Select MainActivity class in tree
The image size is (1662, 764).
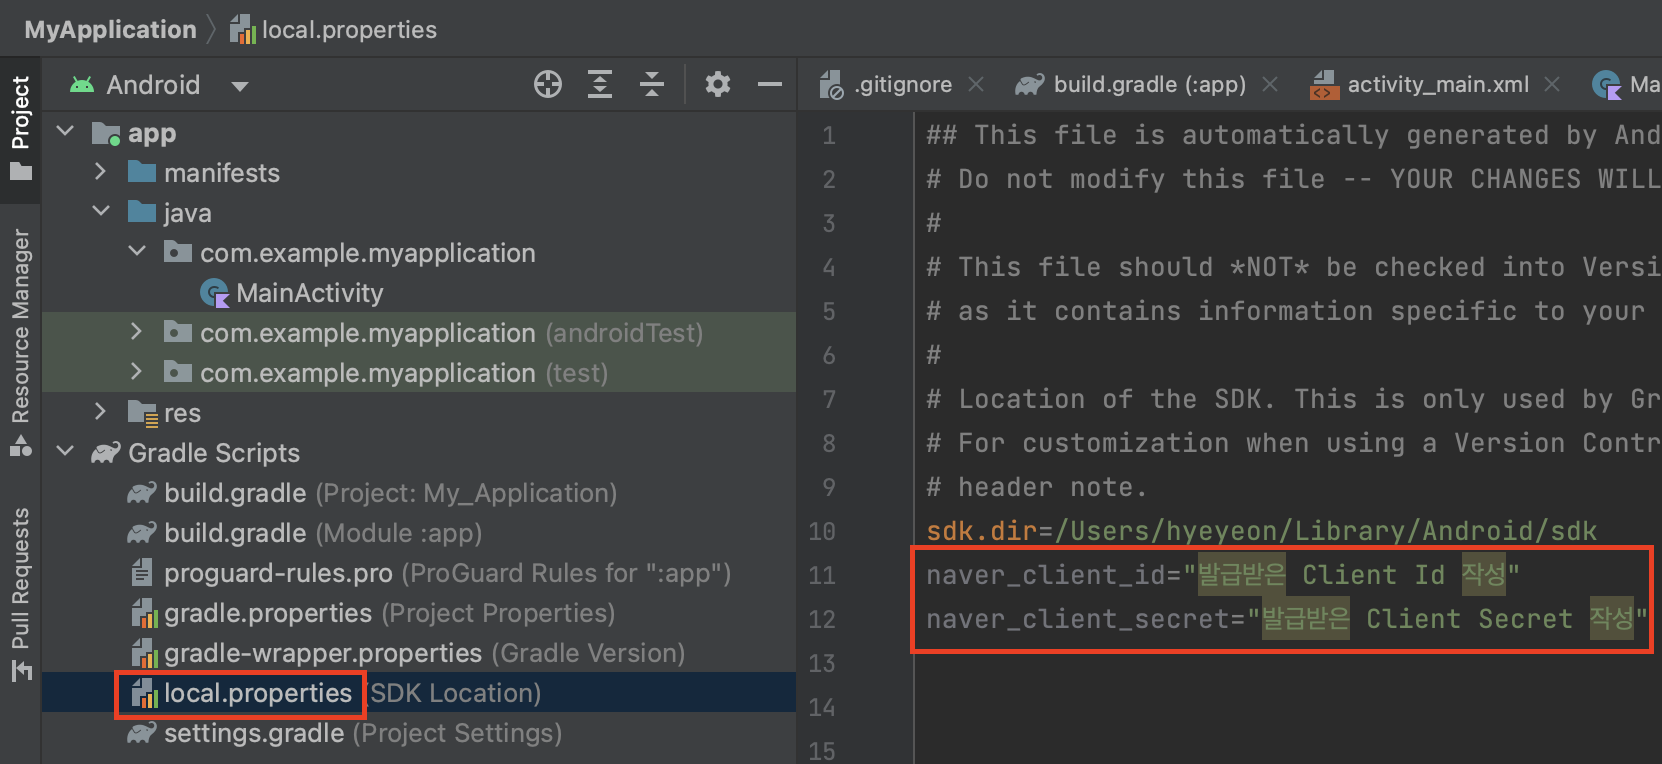pyautogui.click(x=310, y=293)
